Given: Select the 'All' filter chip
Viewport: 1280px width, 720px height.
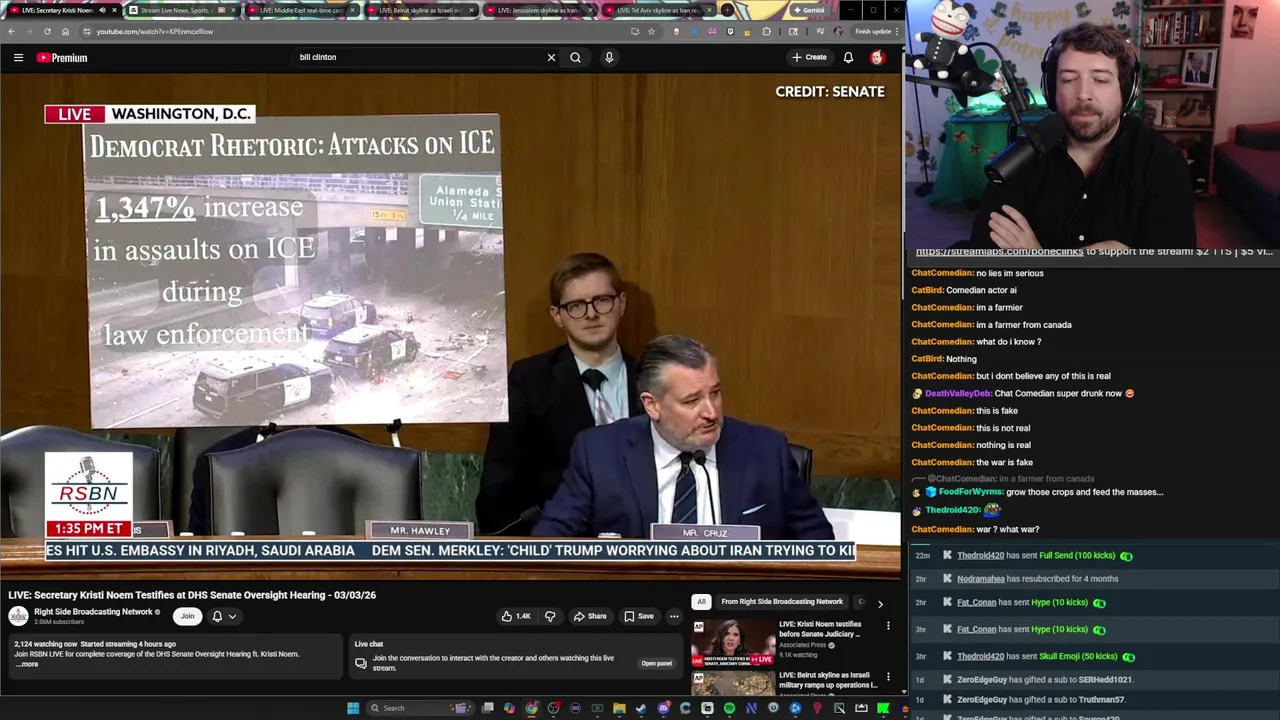Looking at the screenshot, I should coord(701,602).
